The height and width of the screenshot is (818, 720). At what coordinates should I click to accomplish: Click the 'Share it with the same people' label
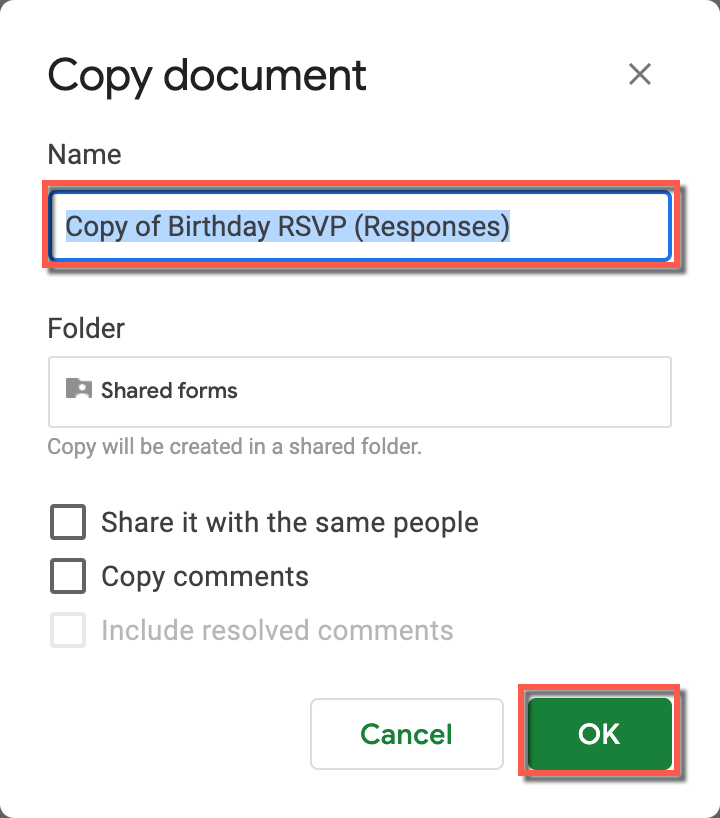coord(289,522)
